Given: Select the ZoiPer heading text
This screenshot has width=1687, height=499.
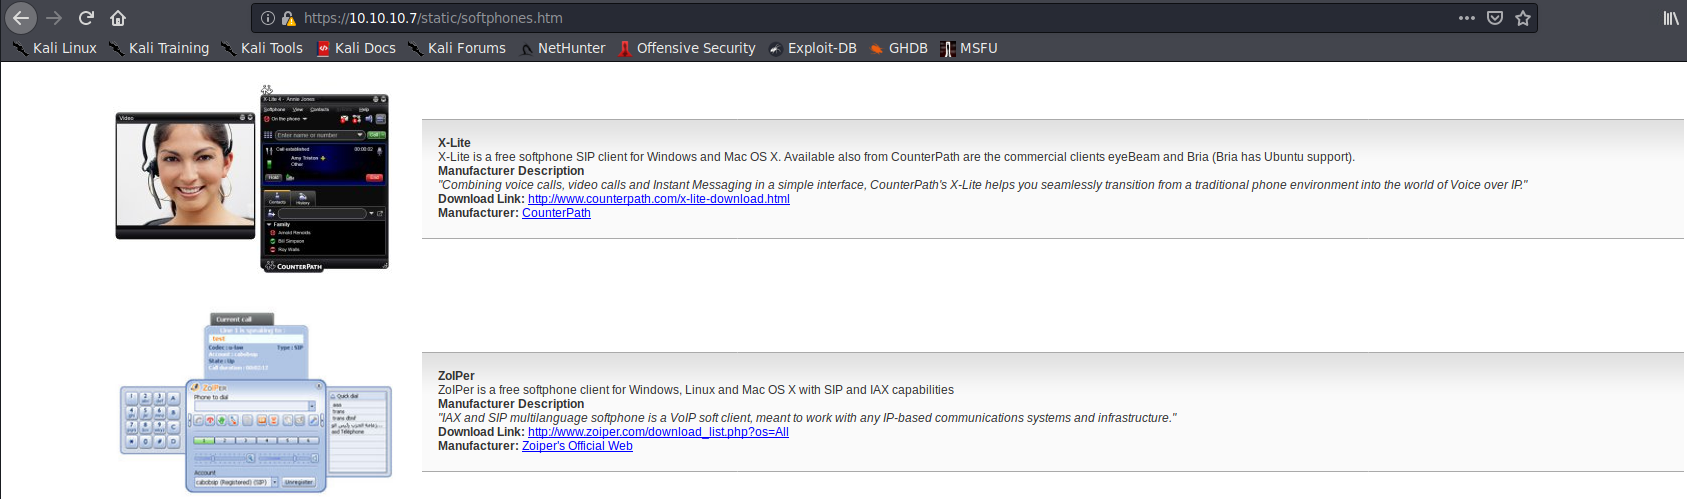Looking at the screenshot, I should click(x=456, y=376).
